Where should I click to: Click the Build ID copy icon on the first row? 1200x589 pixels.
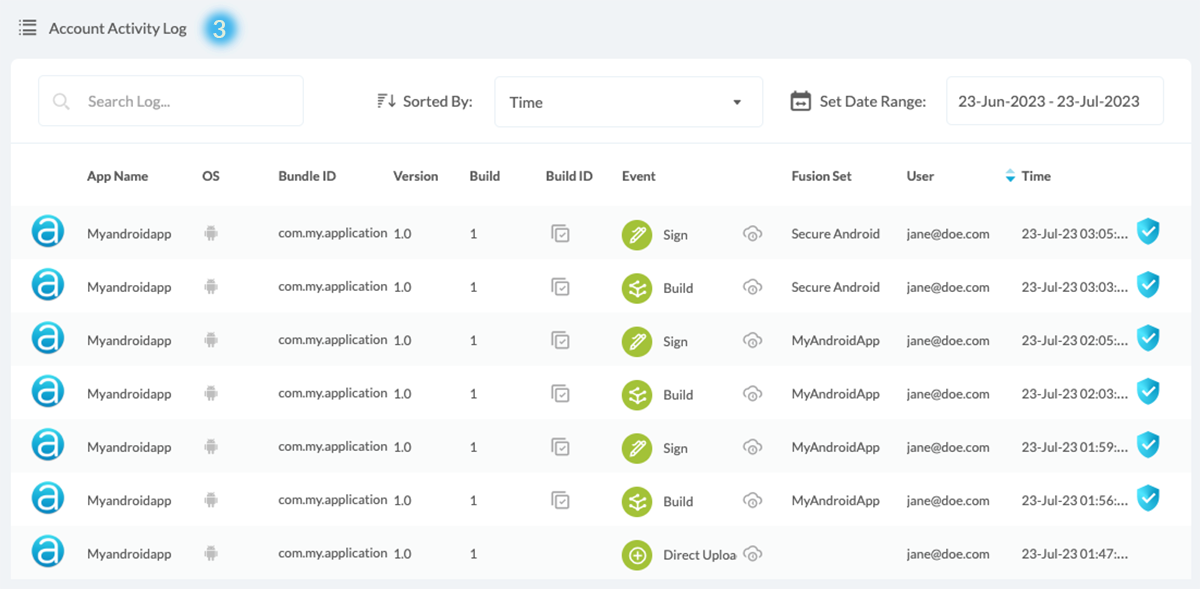[x=561, y=232]
